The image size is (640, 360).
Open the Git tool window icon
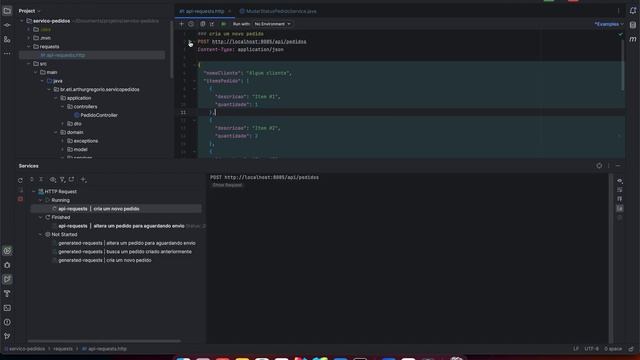[7, 336]
